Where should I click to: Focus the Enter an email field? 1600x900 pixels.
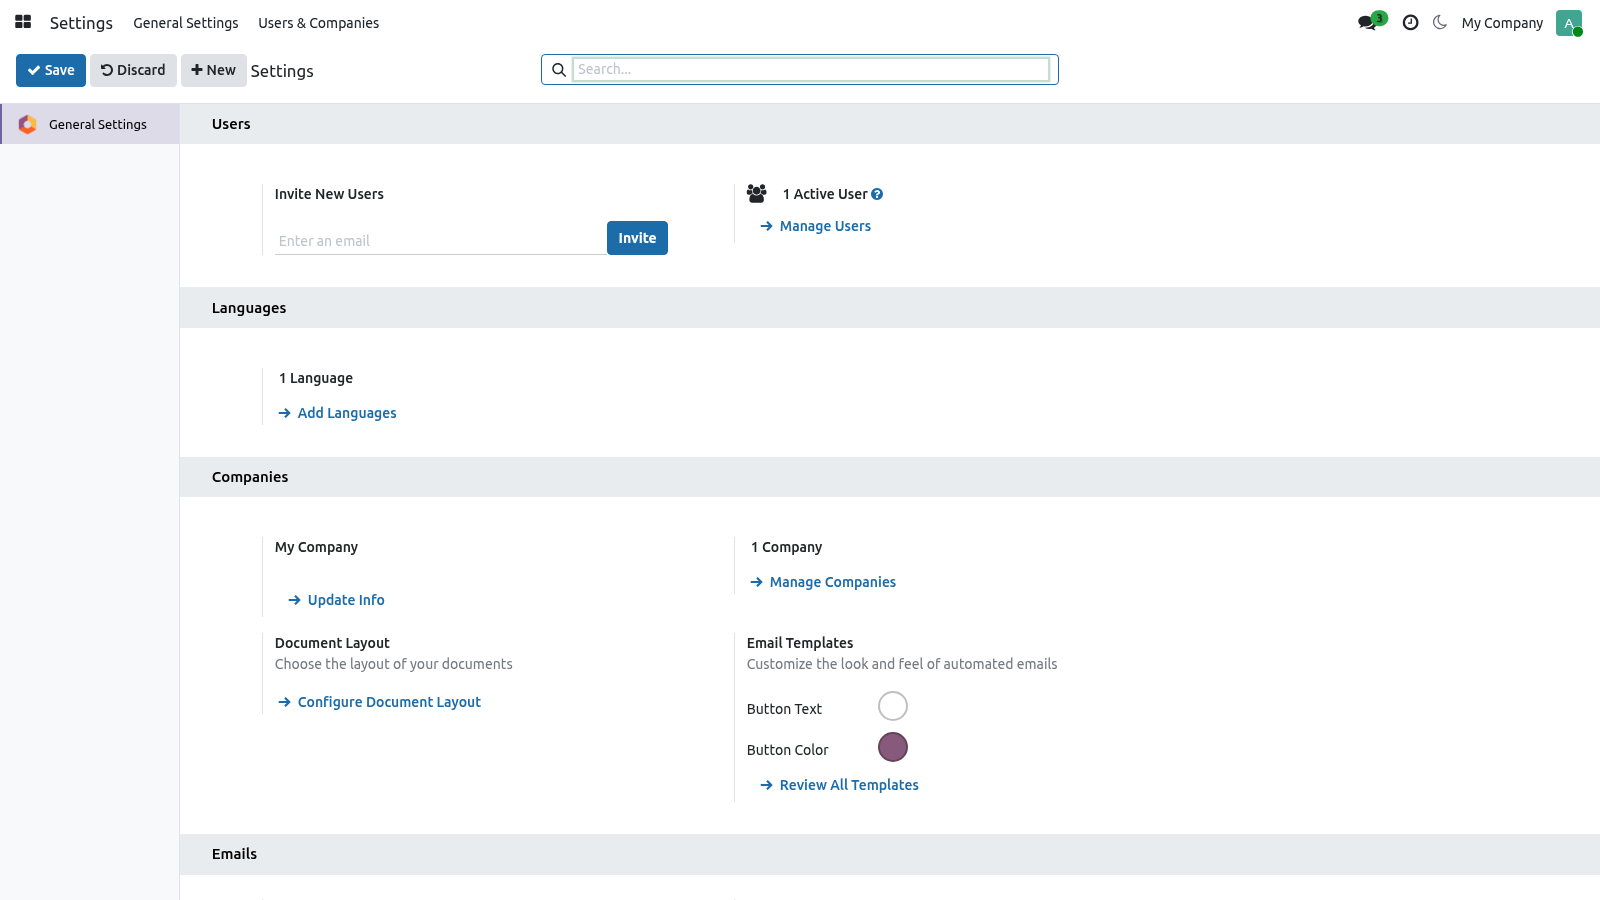440,241
